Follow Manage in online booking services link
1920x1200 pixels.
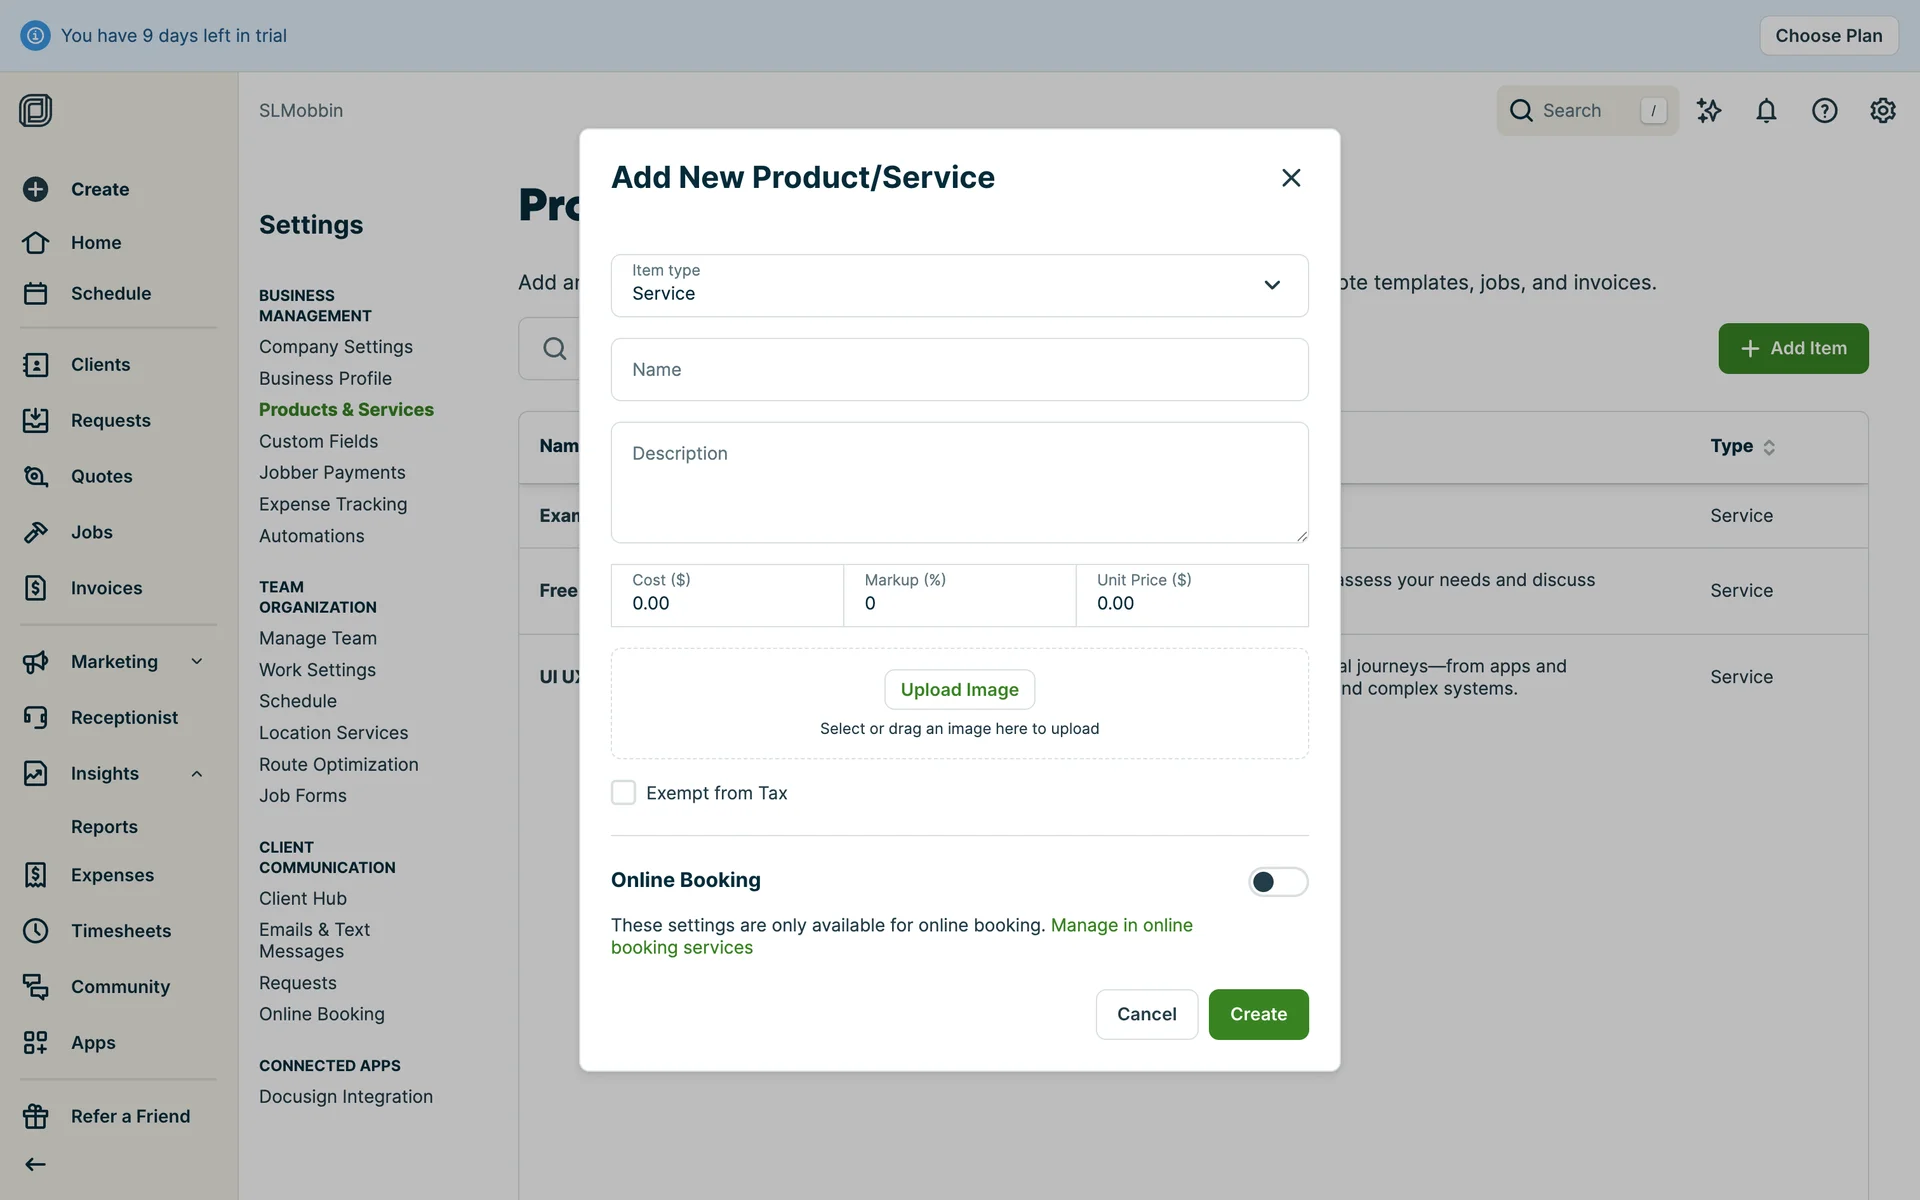tap(1121, 925)
